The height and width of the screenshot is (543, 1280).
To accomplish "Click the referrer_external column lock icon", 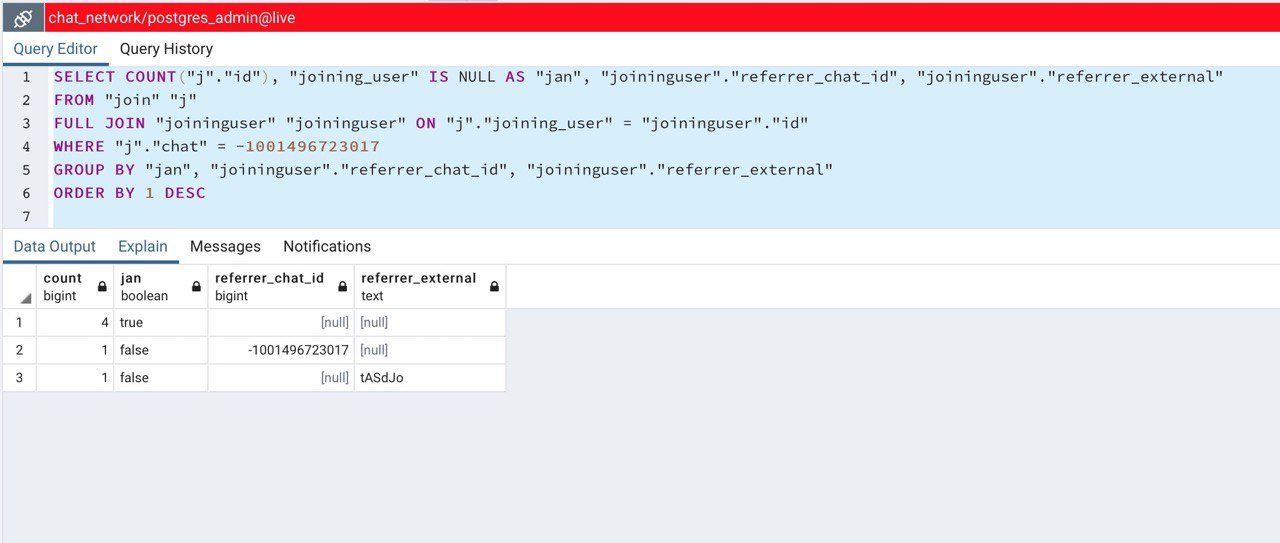I will (494, 287).
